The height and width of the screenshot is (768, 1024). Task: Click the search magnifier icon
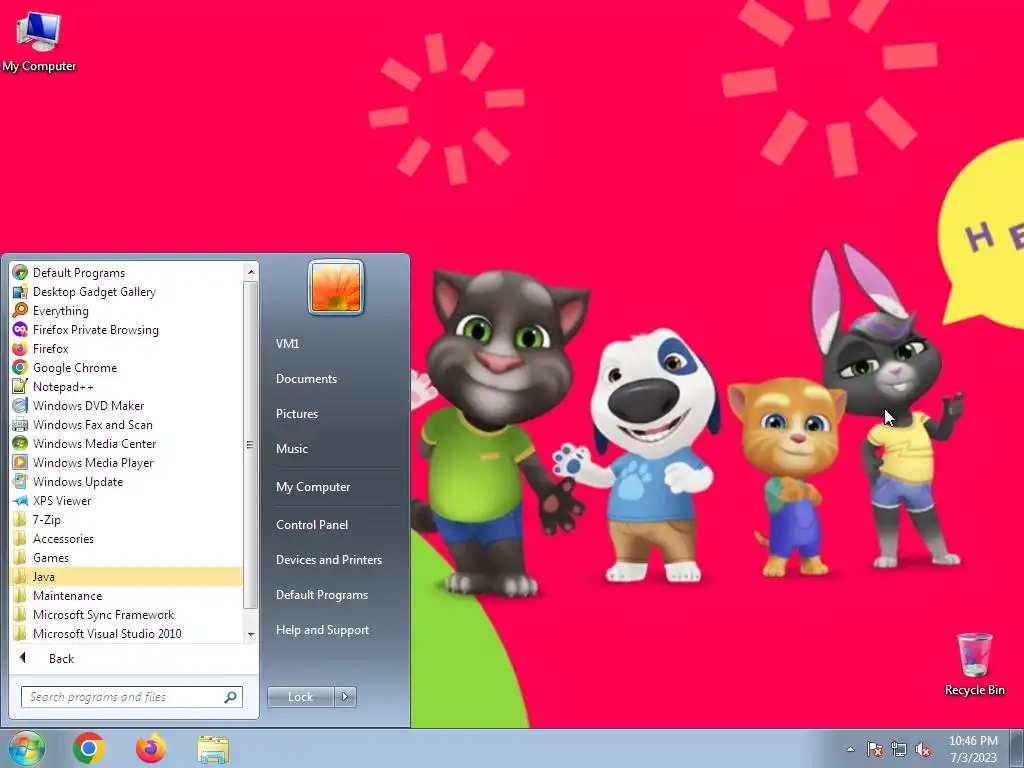click(x=231, y=697)
